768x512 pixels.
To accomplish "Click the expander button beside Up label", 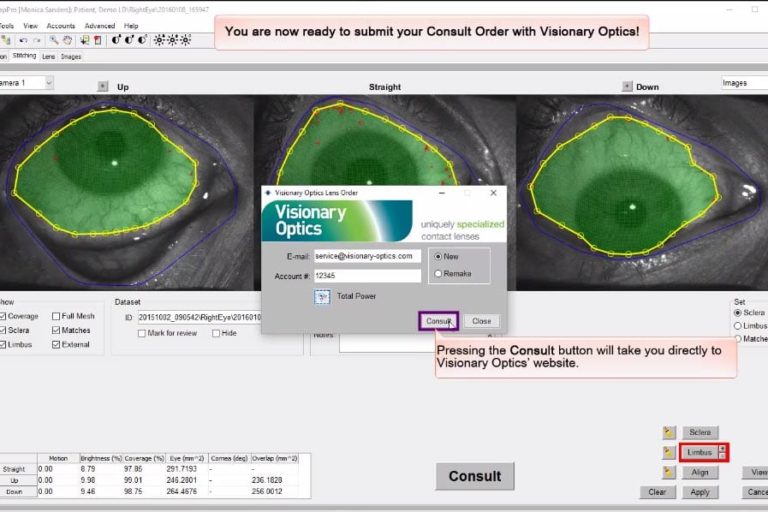I will (102, 87).
